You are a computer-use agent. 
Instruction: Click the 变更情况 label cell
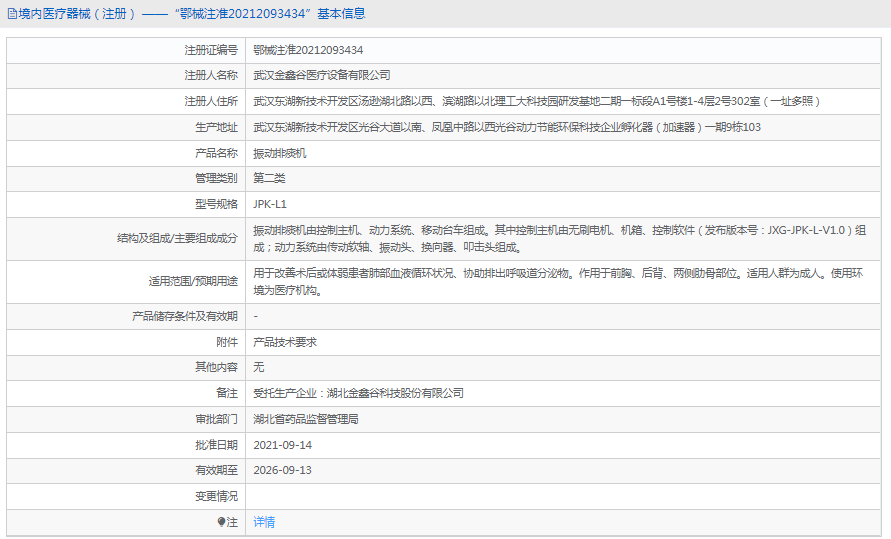tap(126, 496)
